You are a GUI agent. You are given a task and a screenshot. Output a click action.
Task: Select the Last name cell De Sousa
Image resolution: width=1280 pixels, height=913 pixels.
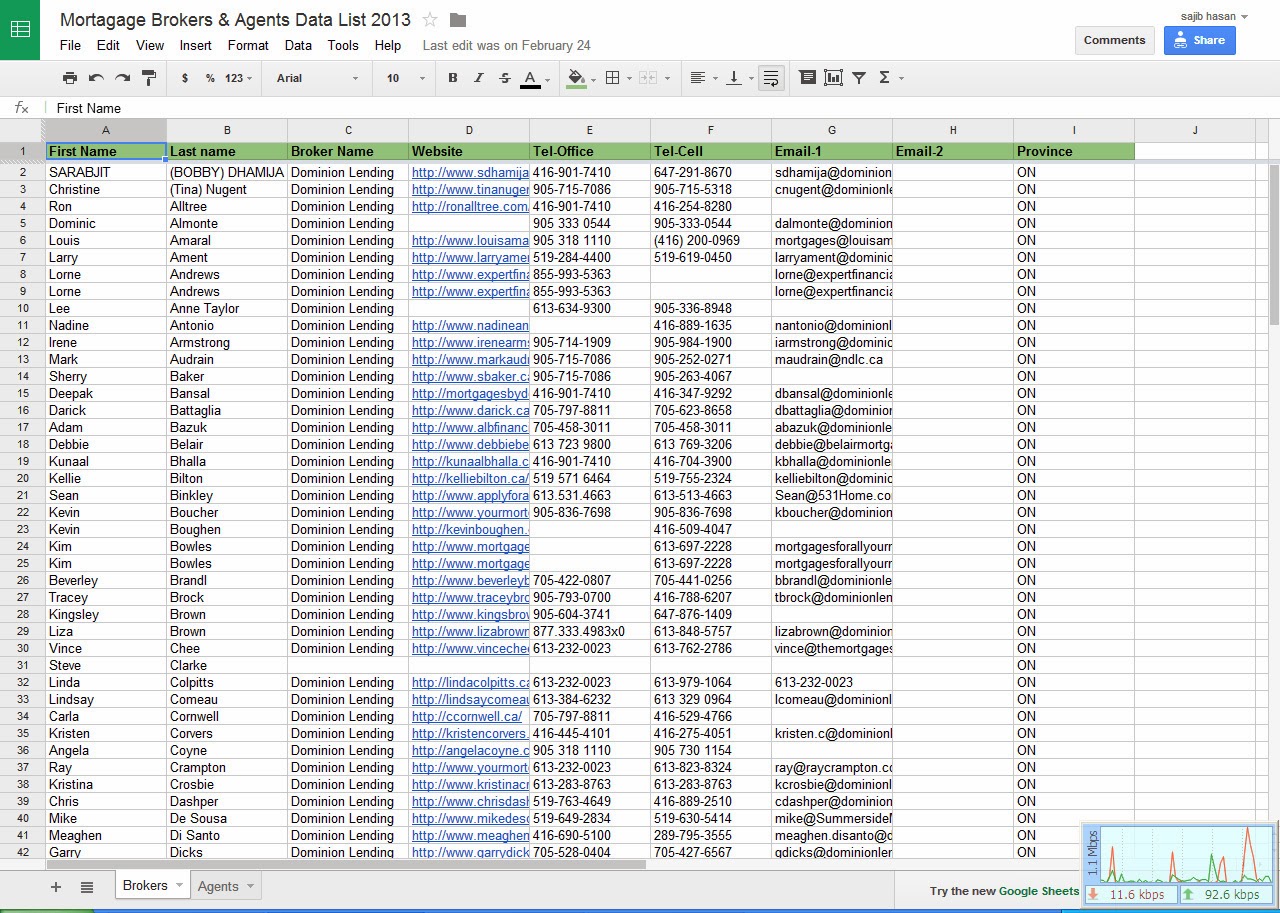[227, 818]
